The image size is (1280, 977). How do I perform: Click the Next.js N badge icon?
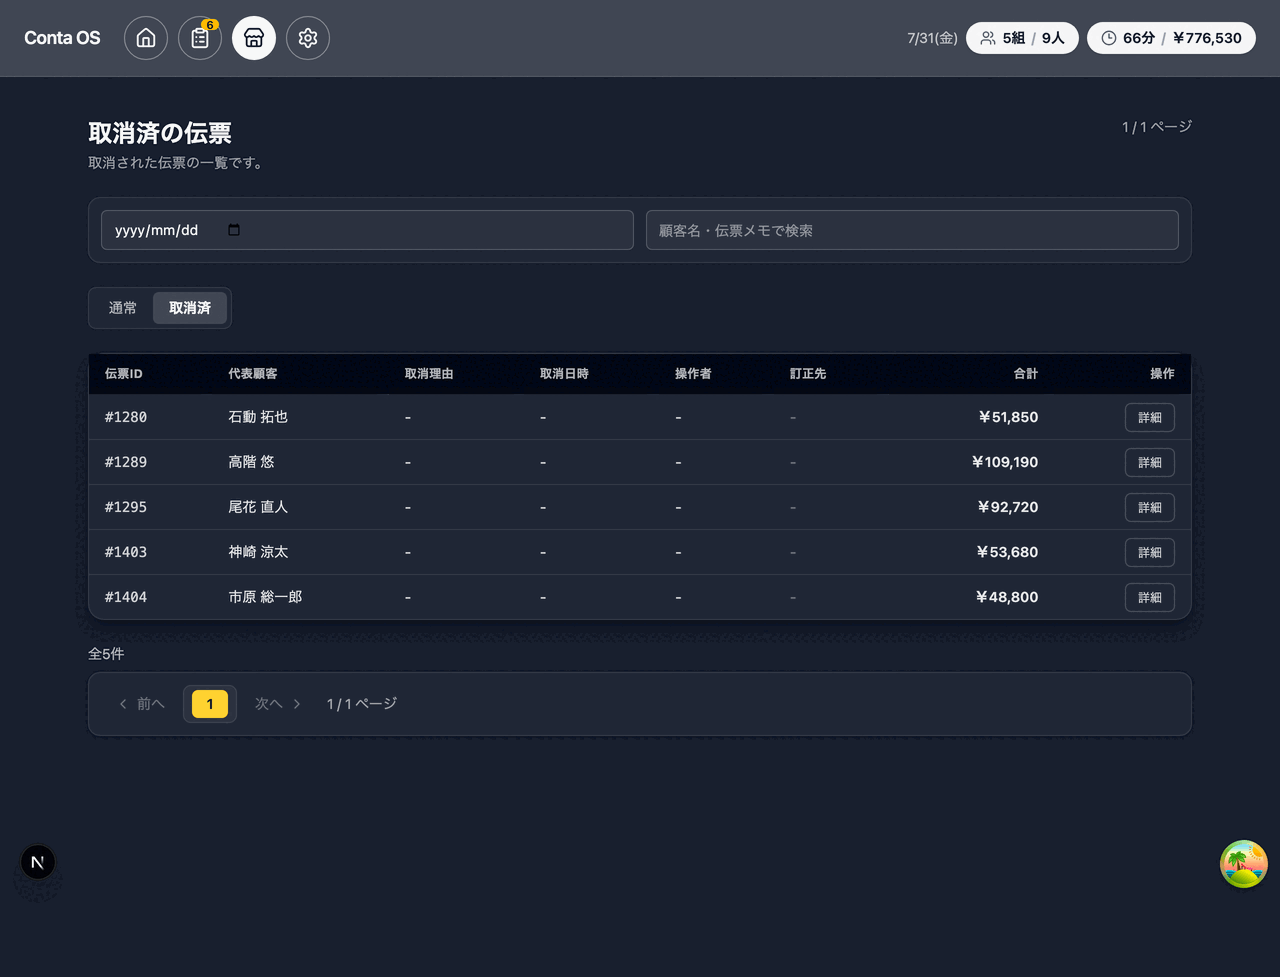38,862
